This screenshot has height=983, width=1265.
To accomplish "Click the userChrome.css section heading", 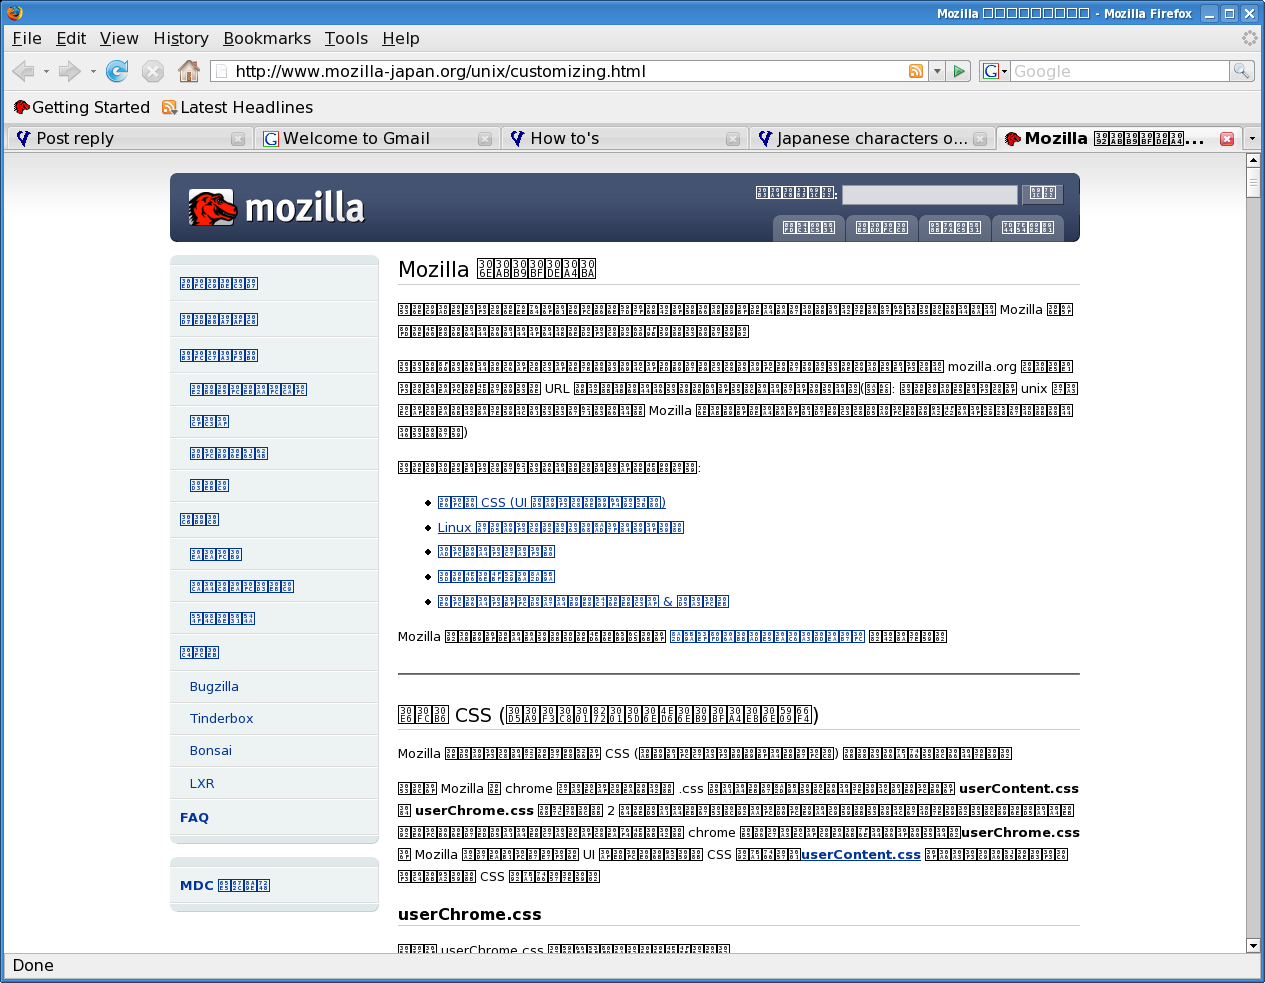I will coord(470,914).
